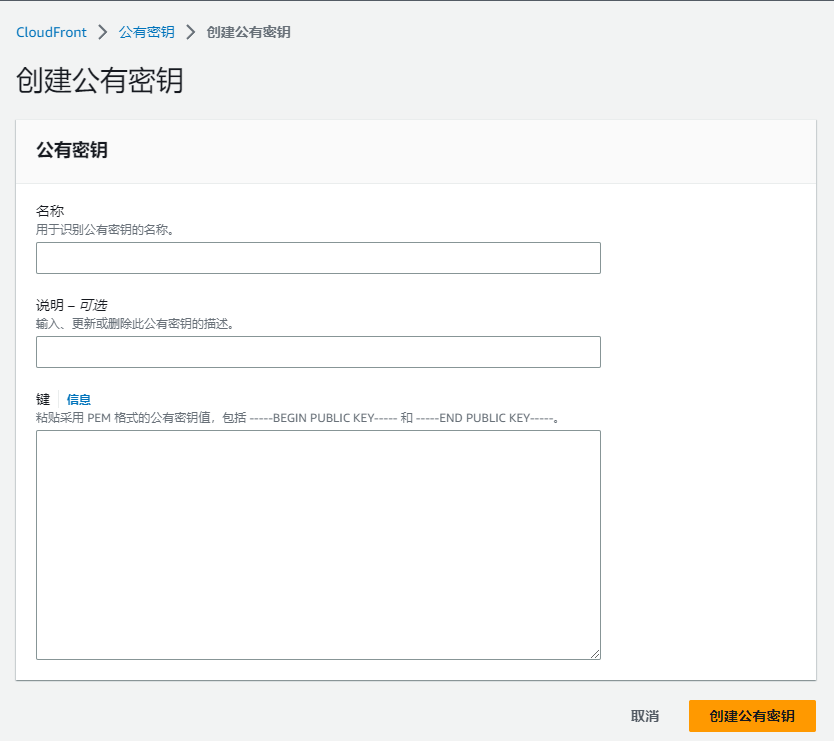
Task: Click the chevron after CloudFront breadcrumb
Action: point(103,32)
